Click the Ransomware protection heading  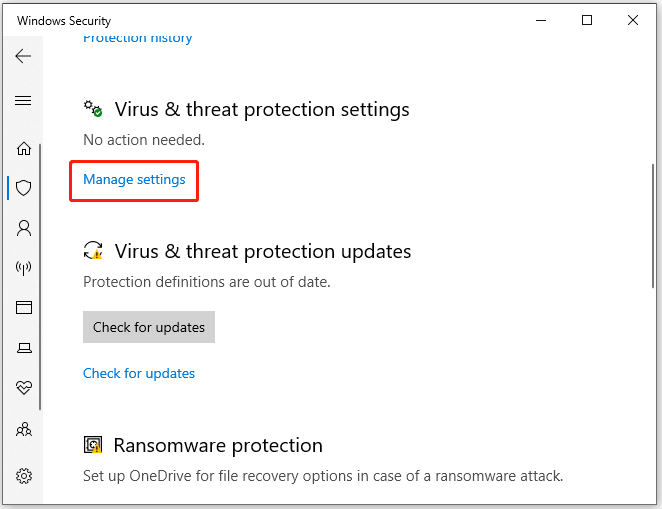(x=218, y=445)
